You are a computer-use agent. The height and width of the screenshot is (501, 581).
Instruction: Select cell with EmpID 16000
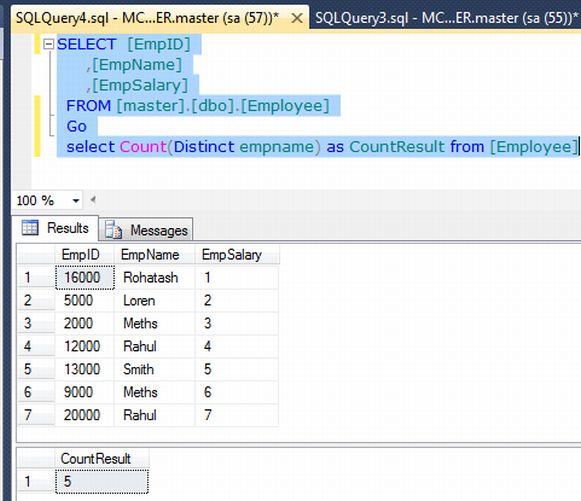pyautogui.click(x=85, y=277)
